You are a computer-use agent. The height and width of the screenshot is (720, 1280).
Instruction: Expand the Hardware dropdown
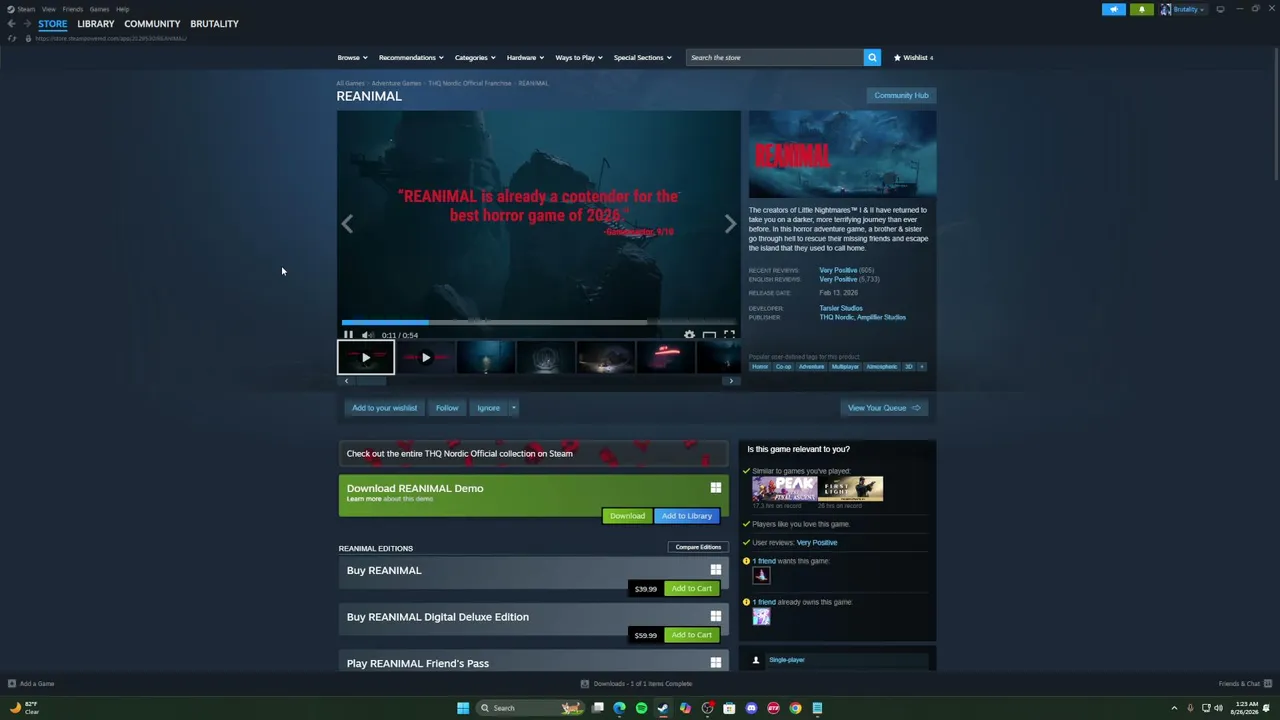[525, 58]
